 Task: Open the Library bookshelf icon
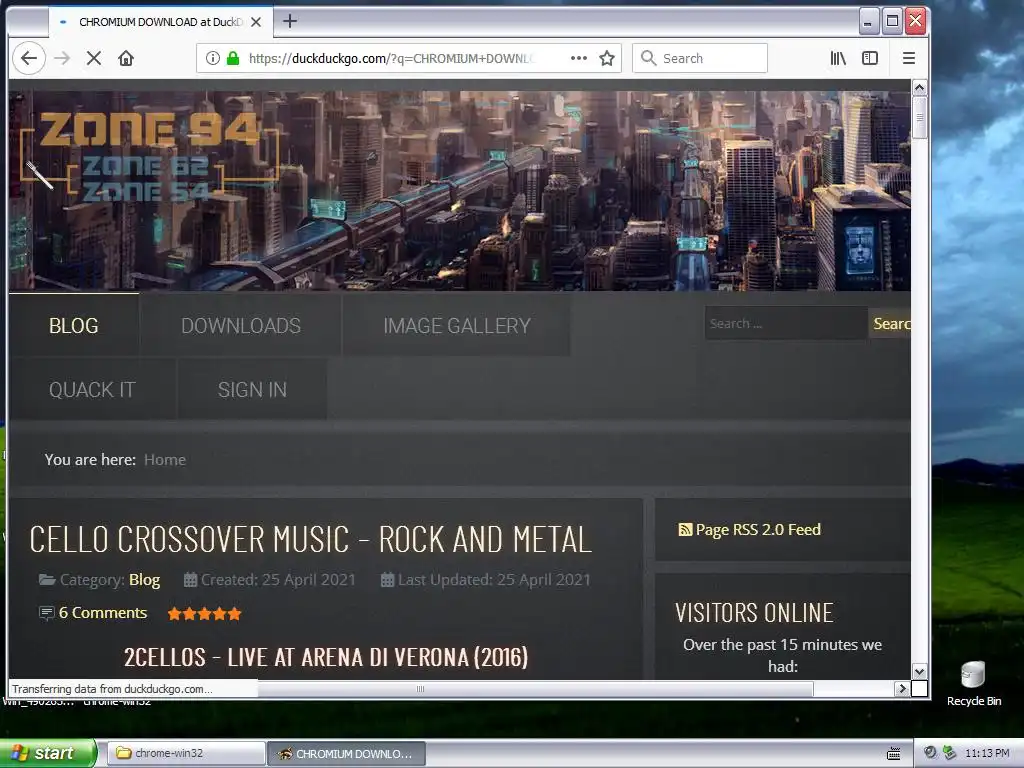[838, 58]
